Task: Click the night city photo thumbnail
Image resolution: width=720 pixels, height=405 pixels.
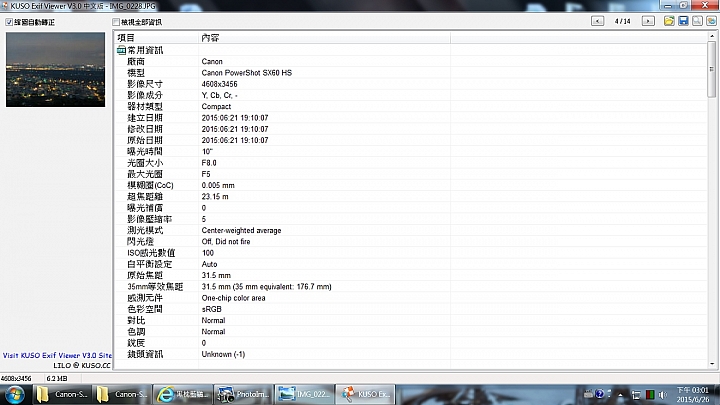Action: click(x=55, y=69)
